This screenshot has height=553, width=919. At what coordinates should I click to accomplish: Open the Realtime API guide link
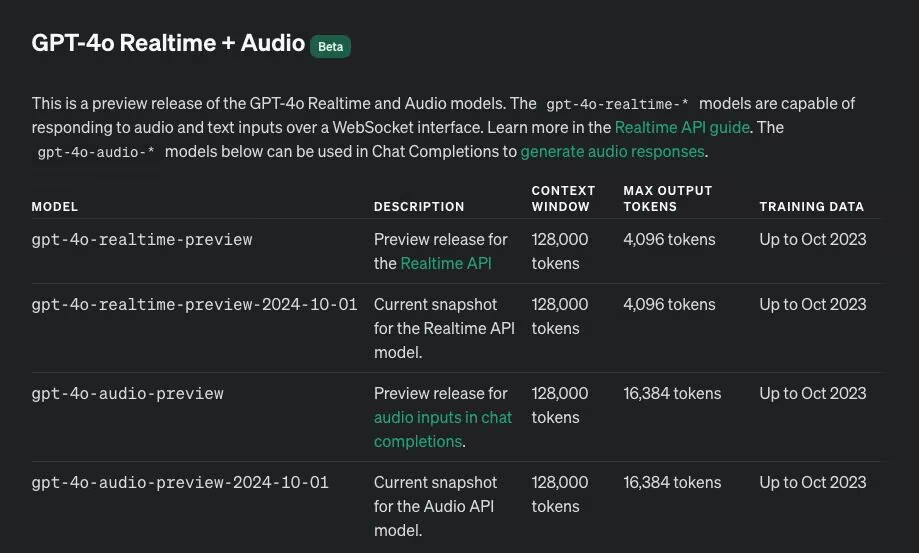point(682,128)
